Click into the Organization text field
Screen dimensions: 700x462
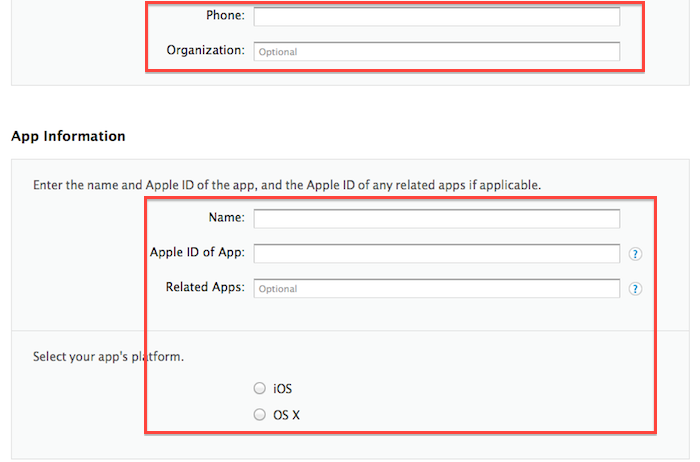pos(437,51)
